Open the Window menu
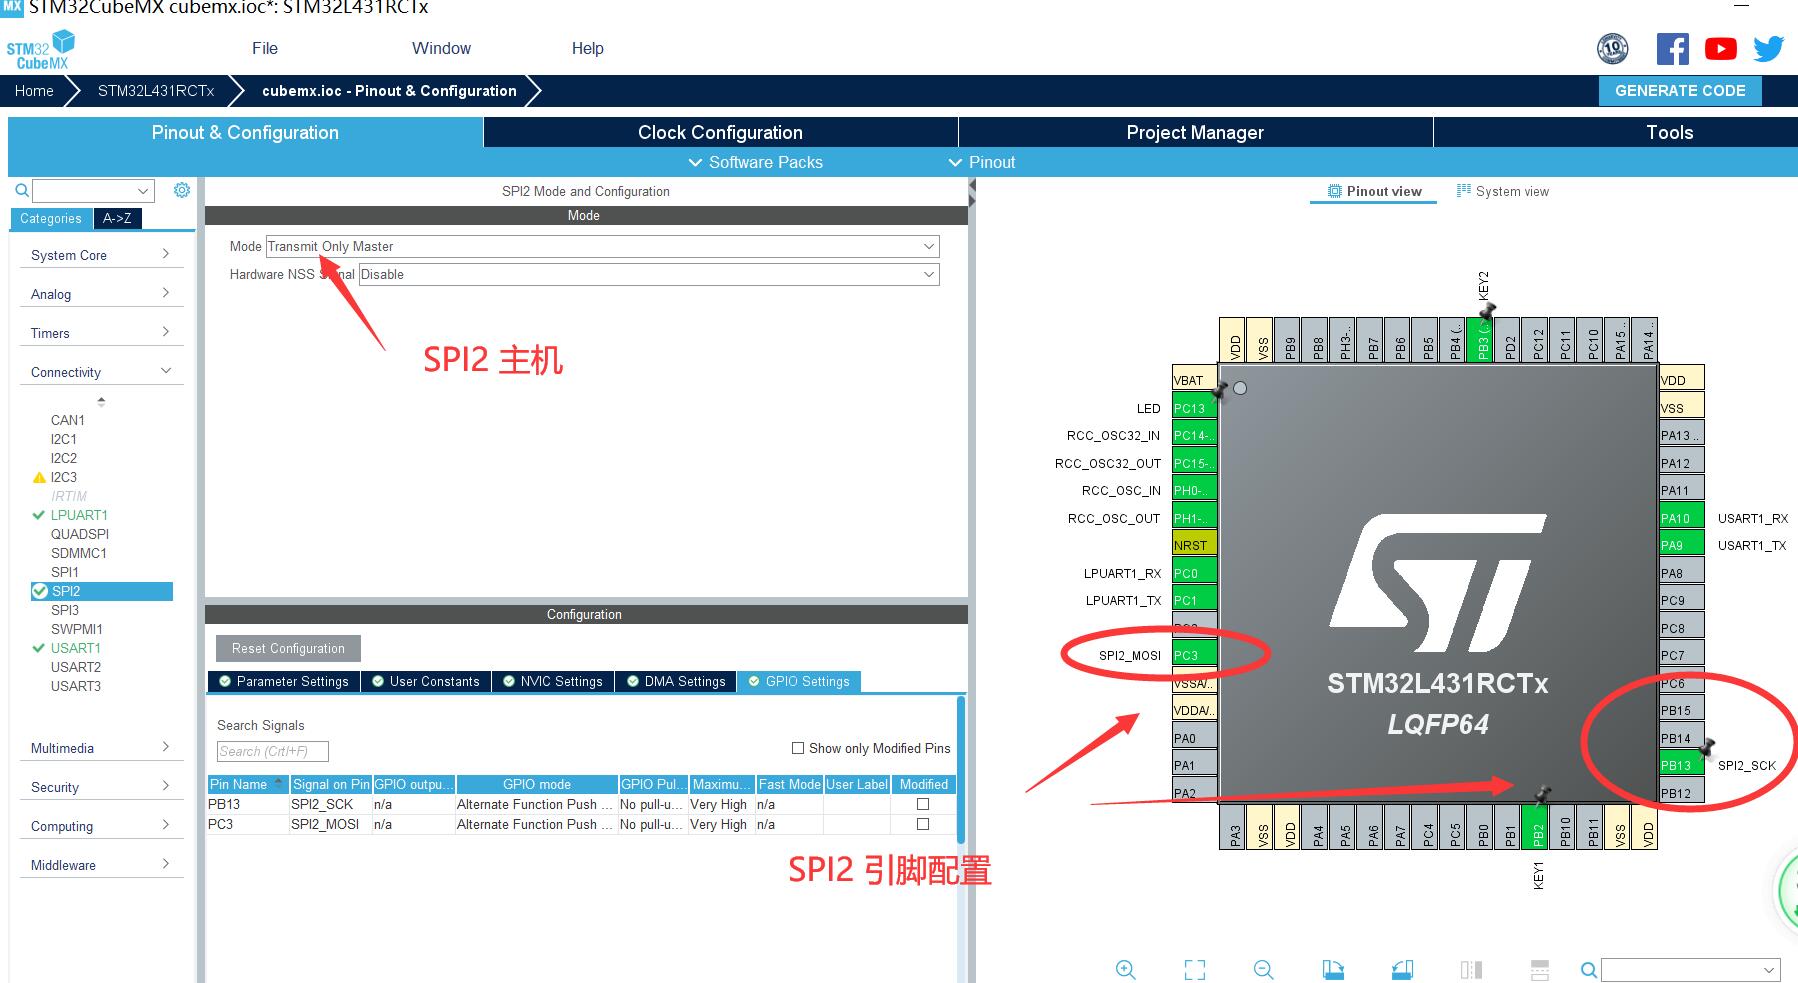 pos(441,48)
